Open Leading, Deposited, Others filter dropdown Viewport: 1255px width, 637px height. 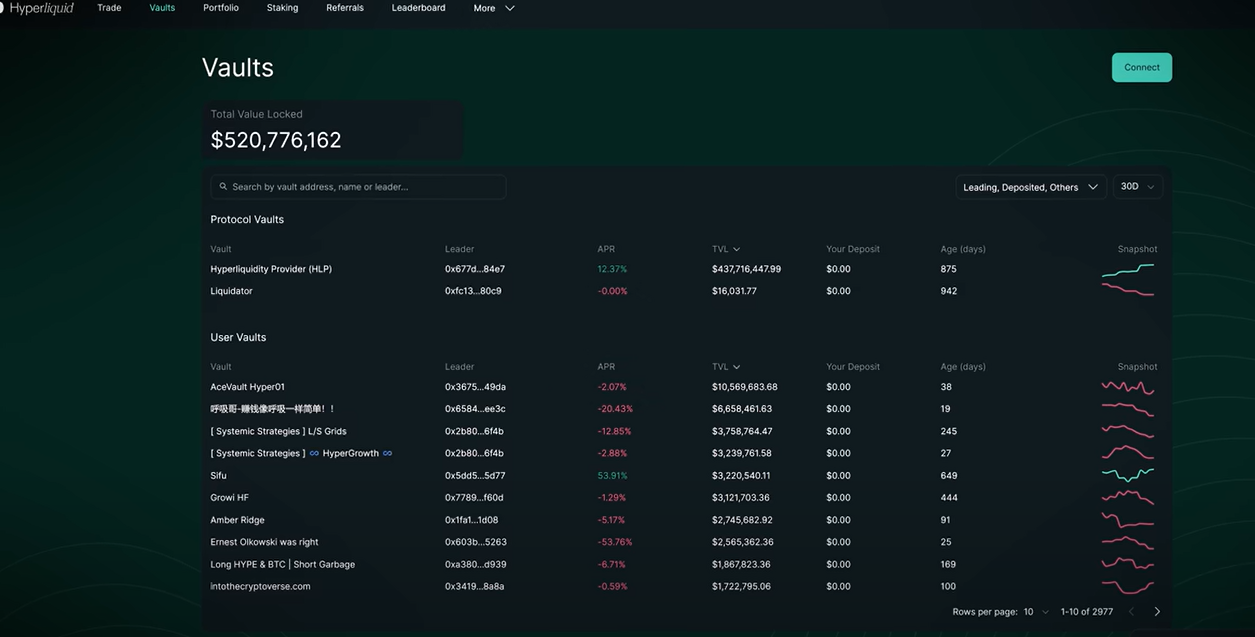click(x=1030, y=187)
